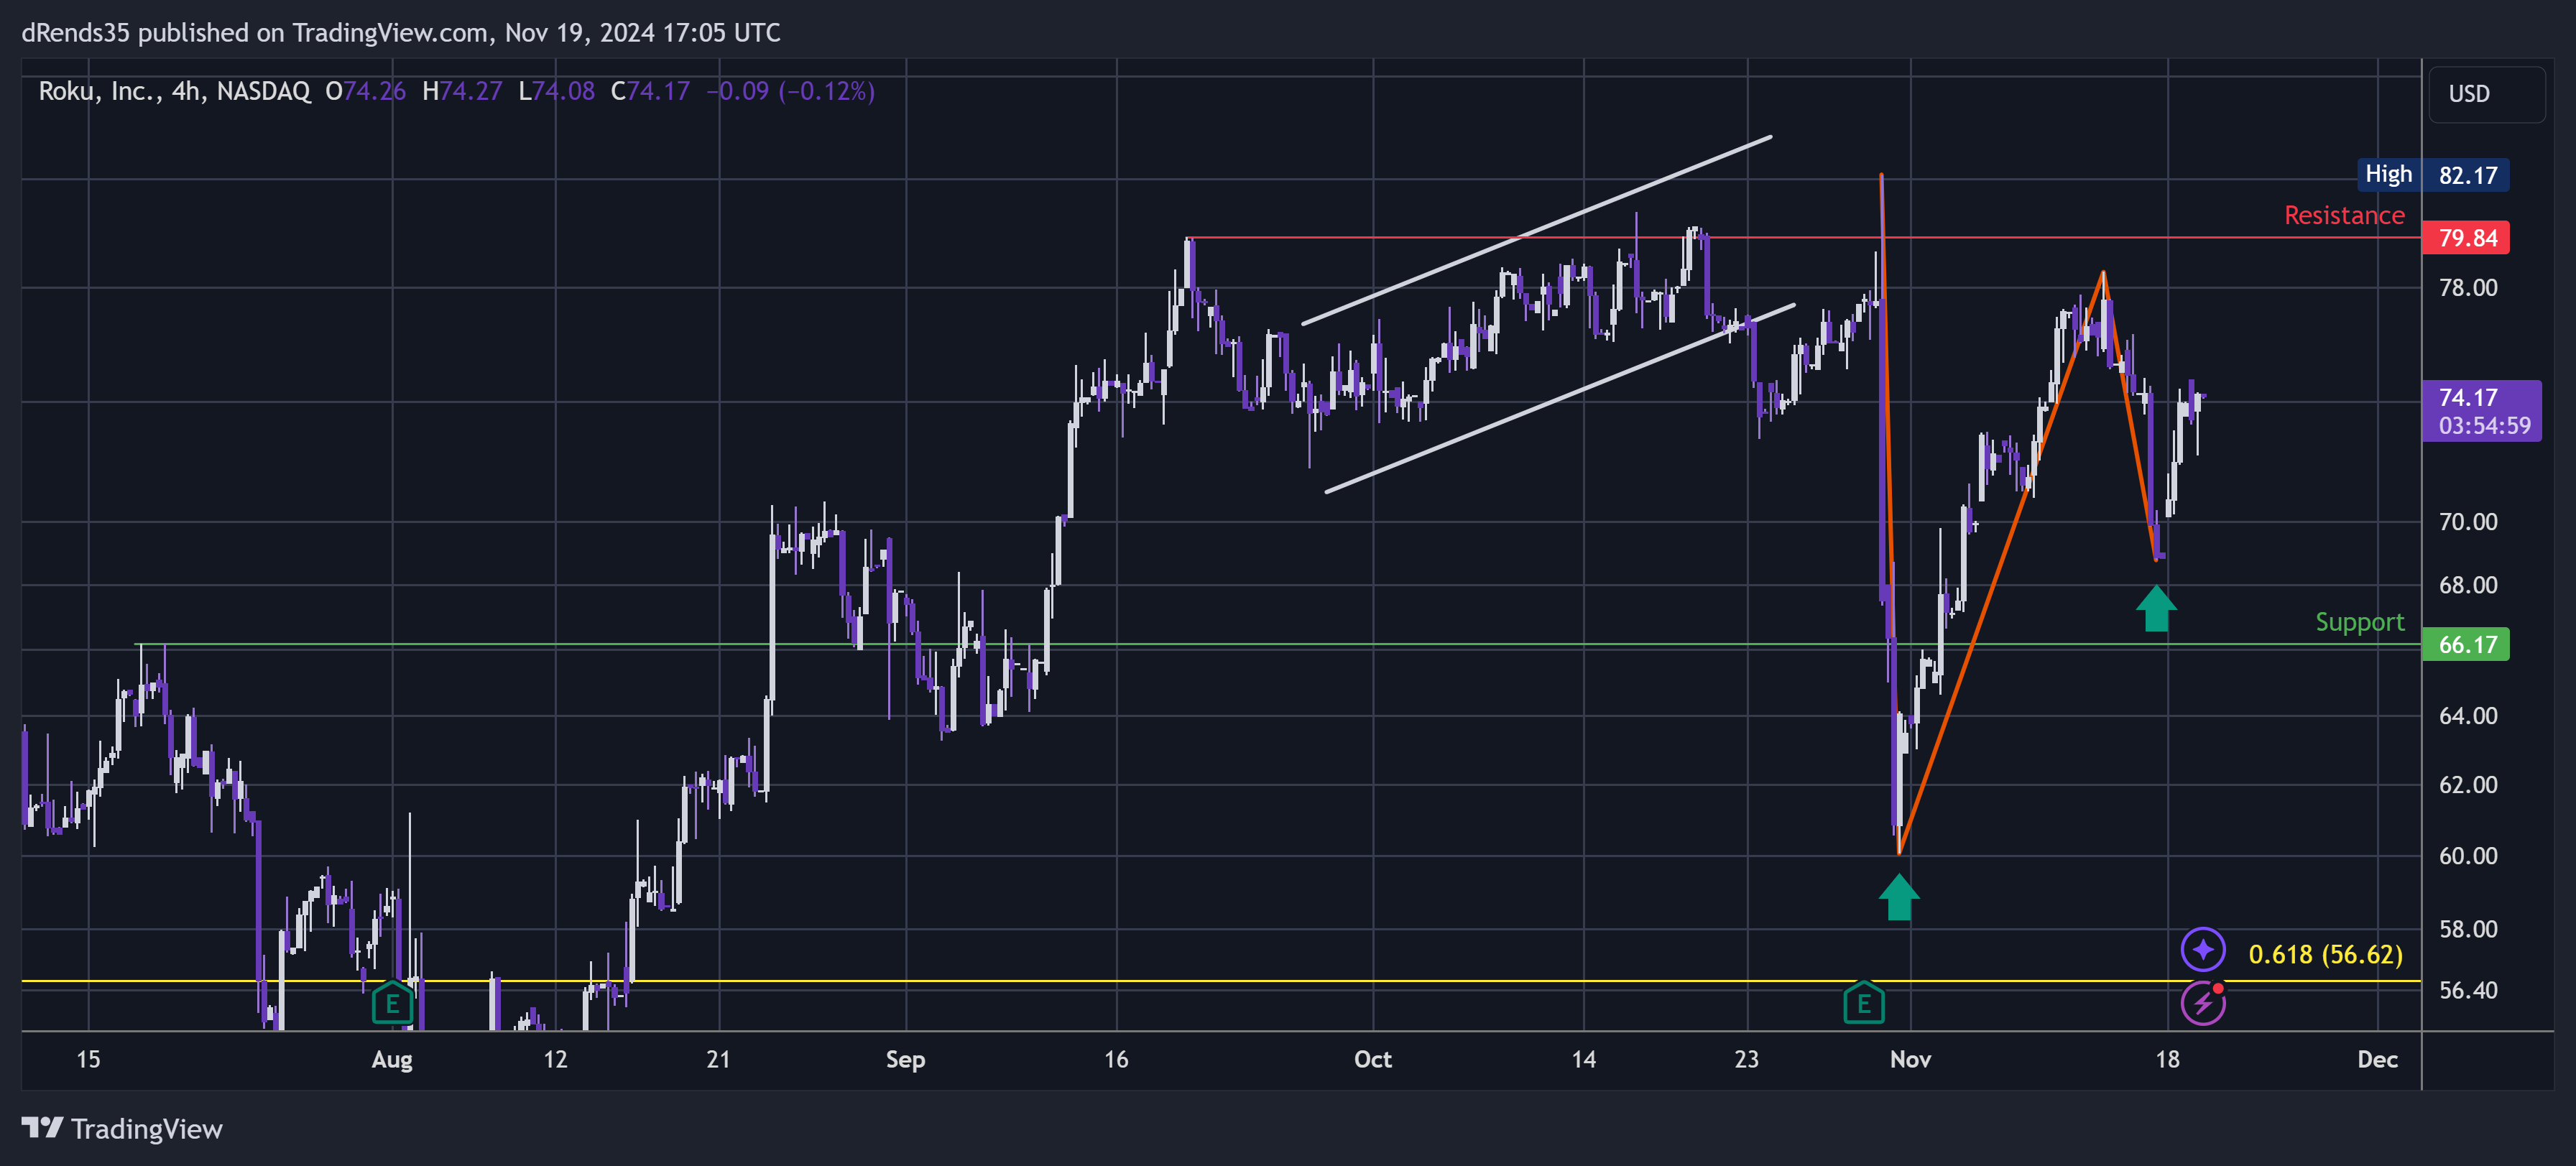This screenshot has width=2576, height=1166.
Task: Click the green up arrow below Nov 18 low
Action: click(2156, 609)
